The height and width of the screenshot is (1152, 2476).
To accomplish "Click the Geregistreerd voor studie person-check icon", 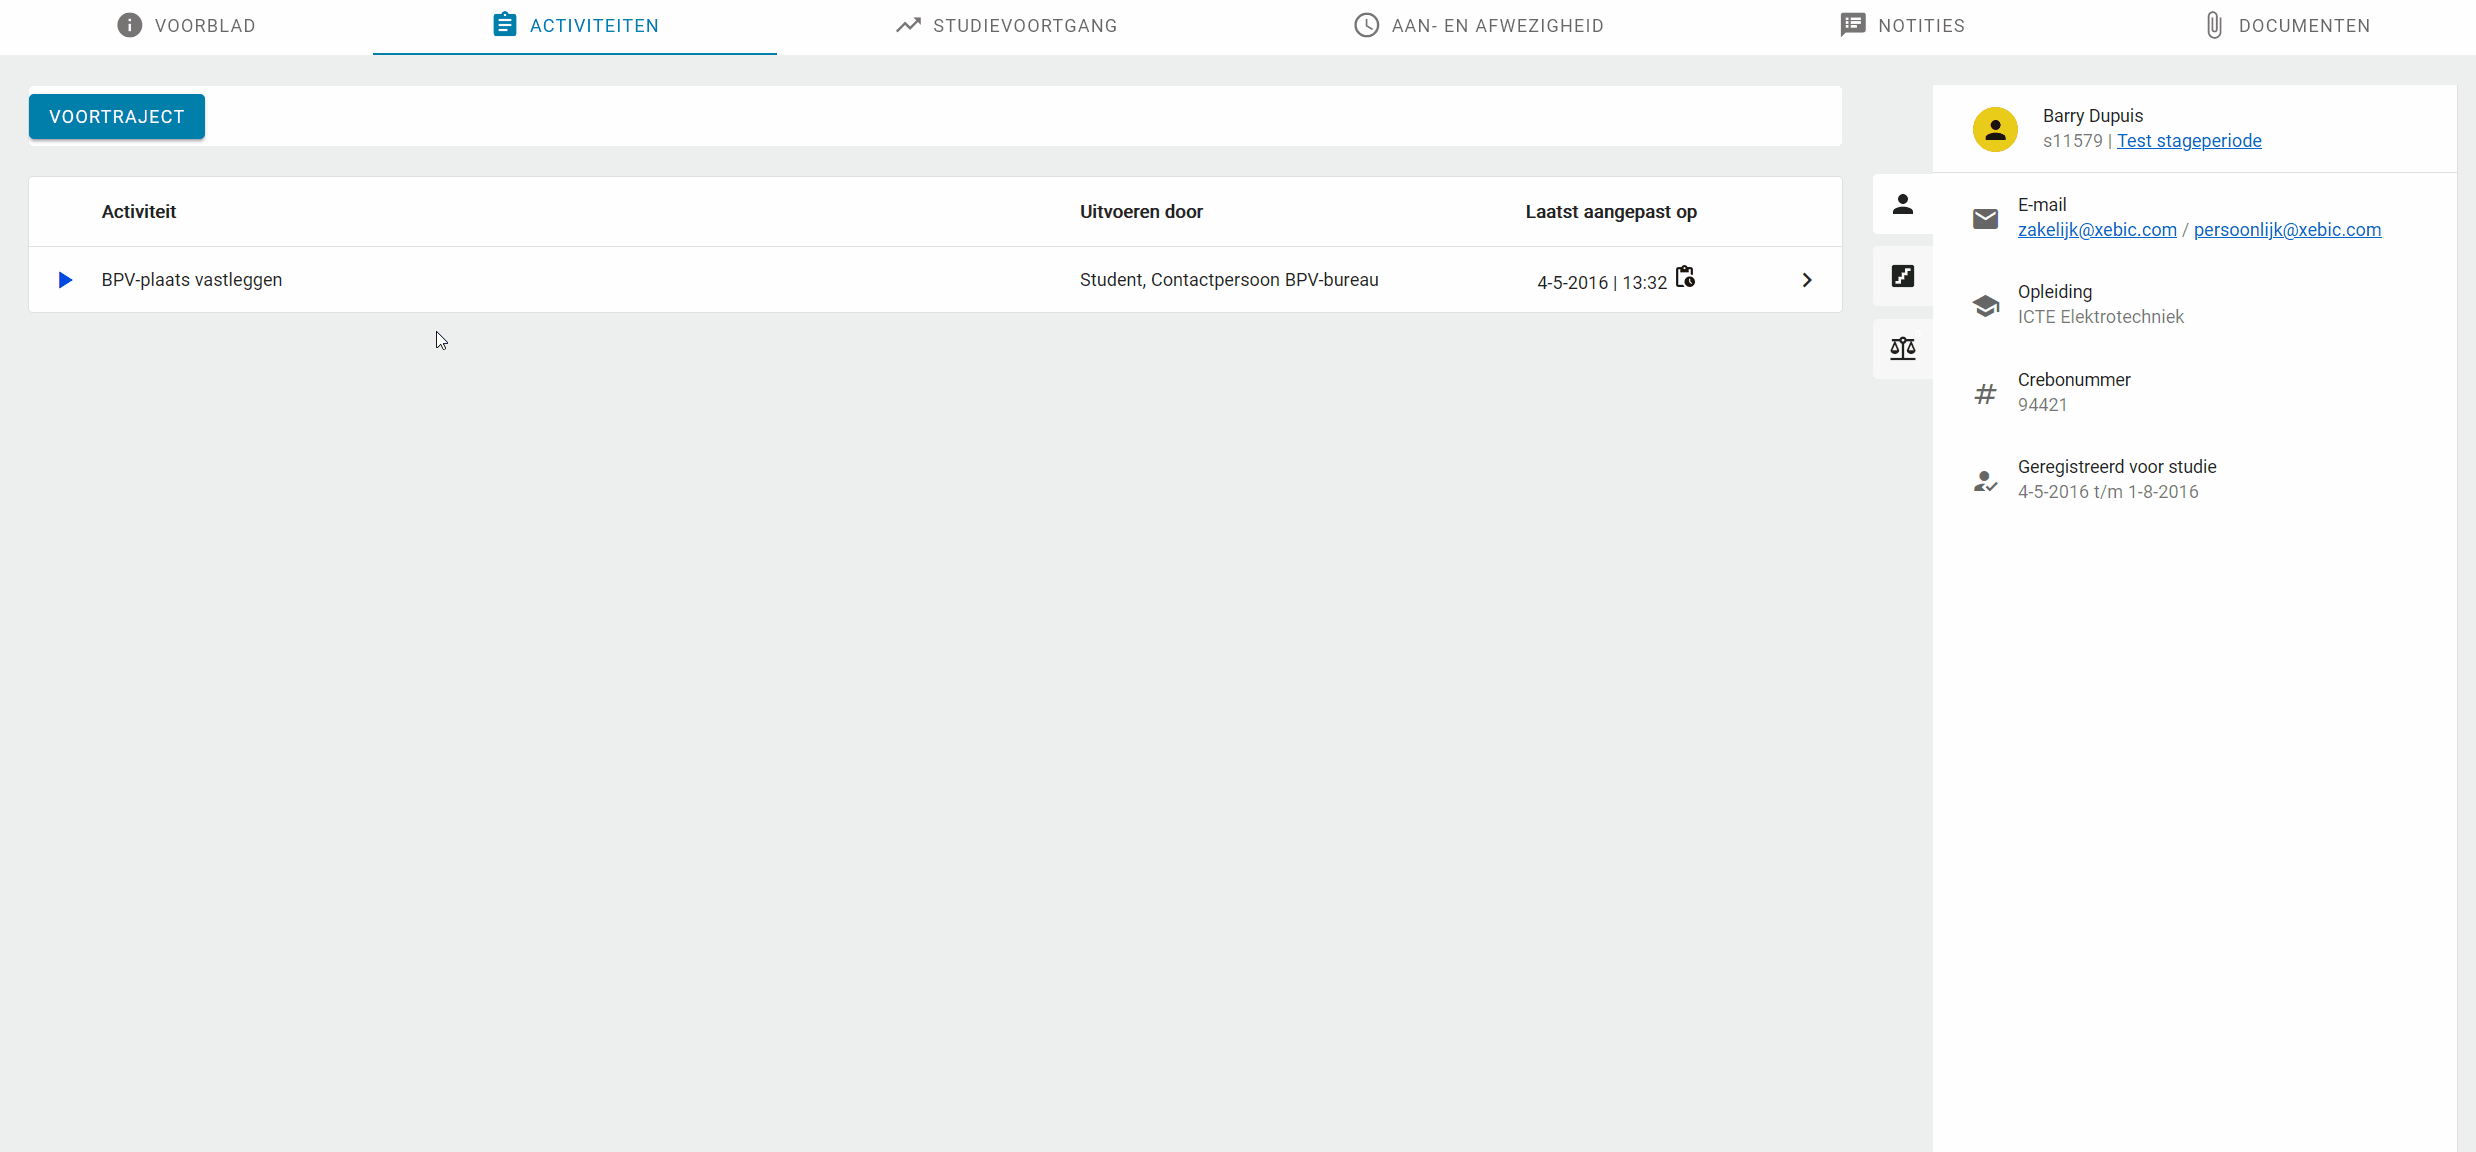I will [1985, 481].
